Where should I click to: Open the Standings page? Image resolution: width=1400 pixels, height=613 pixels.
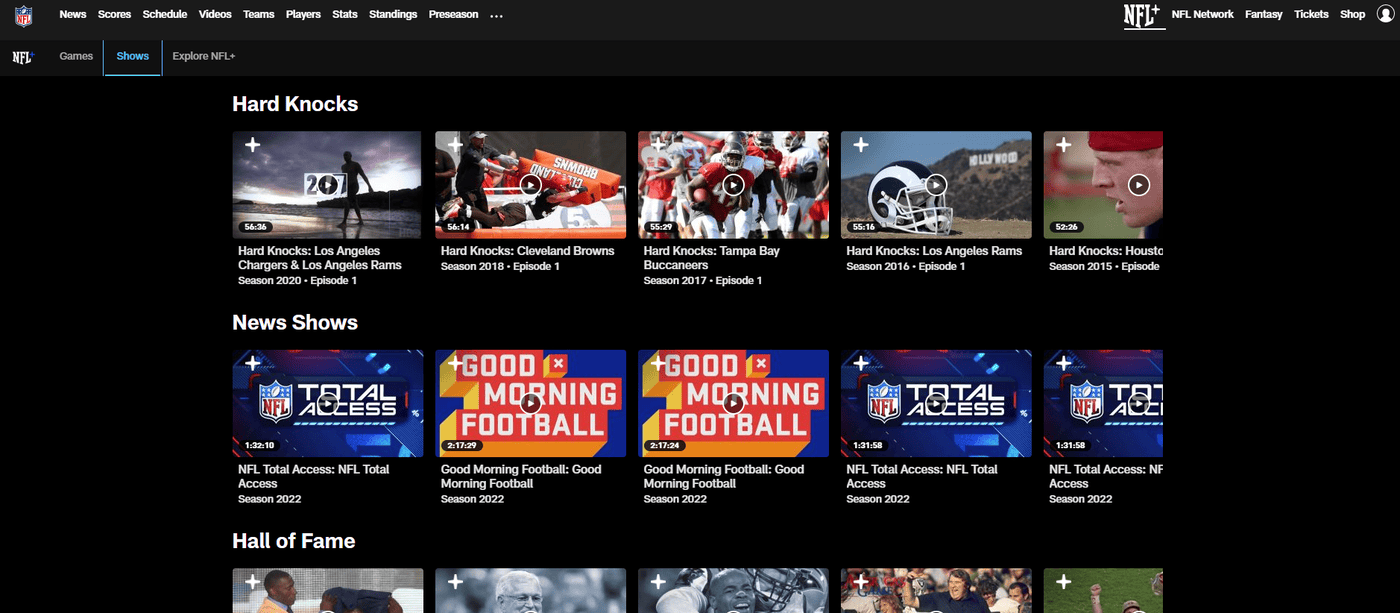point(393,14)
